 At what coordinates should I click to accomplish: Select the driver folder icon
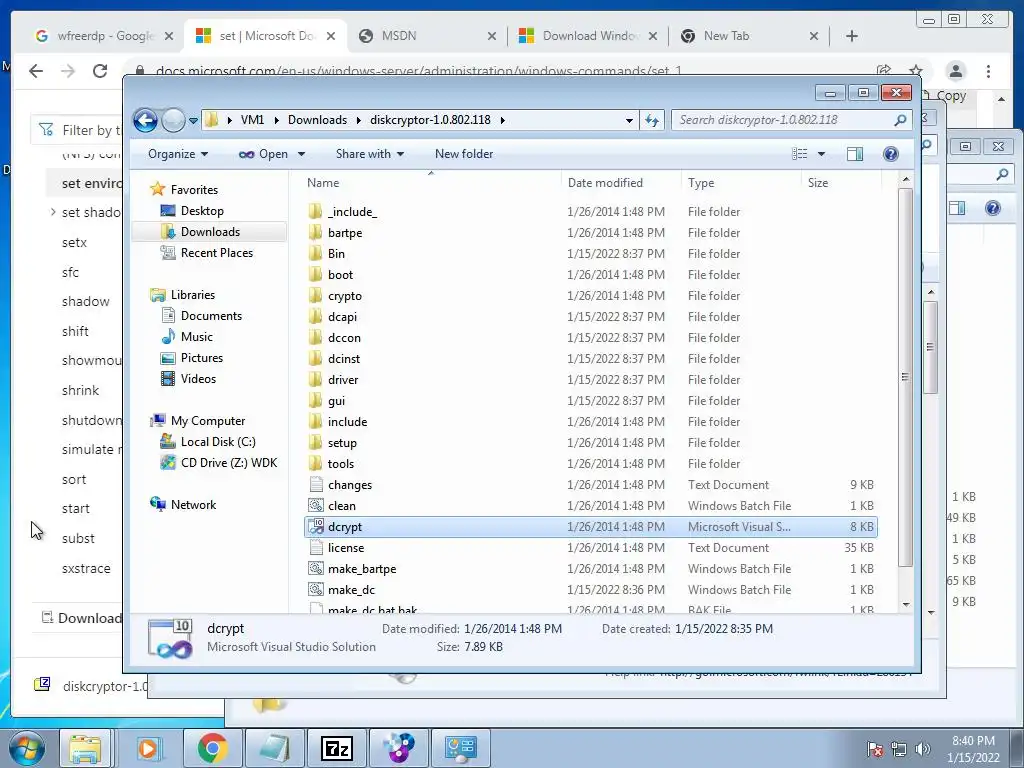pyautogui.click(x=315, y=379)
